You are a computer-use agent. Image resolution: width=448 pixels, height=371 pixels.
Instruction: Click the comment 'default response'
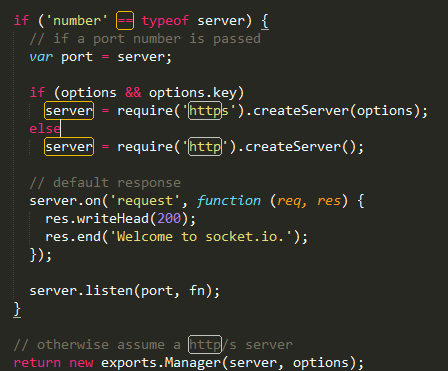point(105,183)
